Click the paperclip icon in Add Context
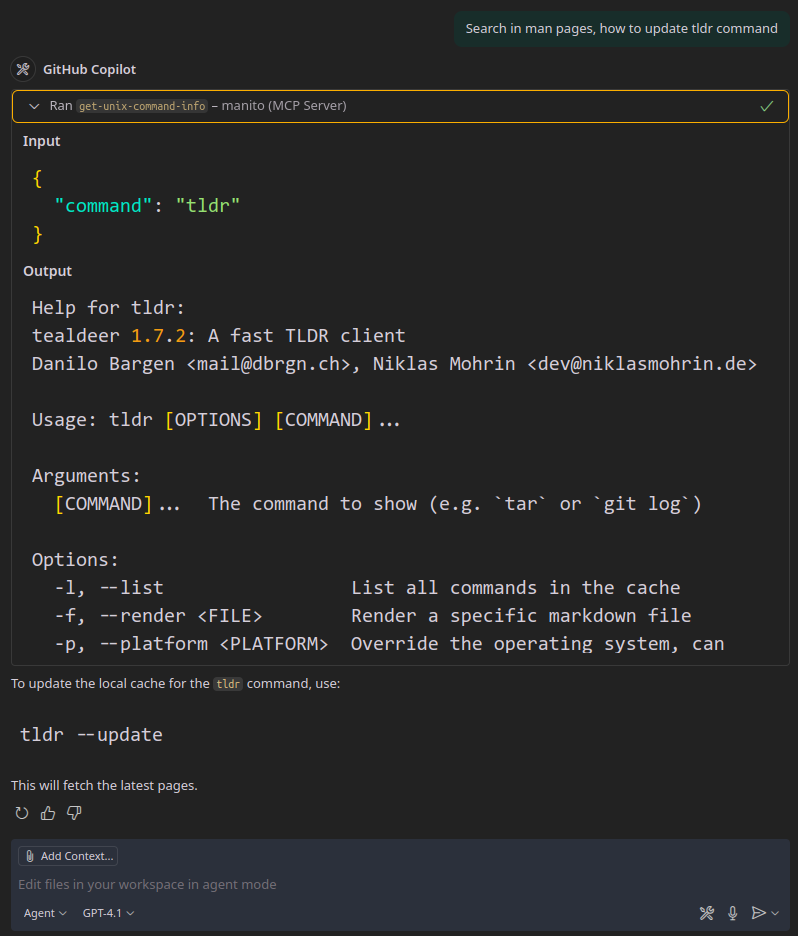This screenshot has width=798, height=936. pos(30,856)
